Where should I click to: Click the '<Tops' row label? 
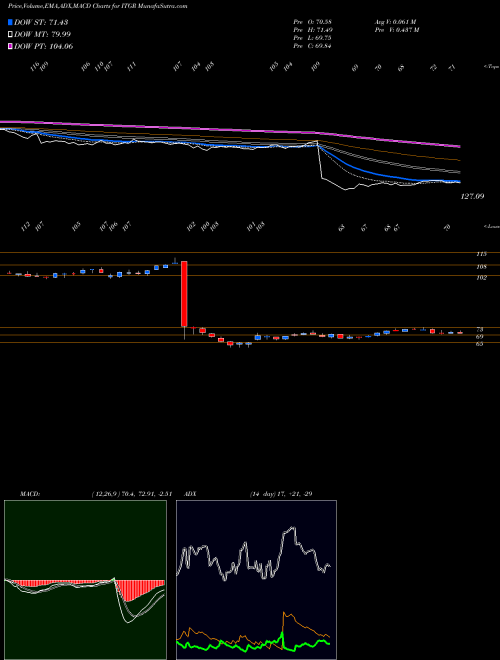click(x=492, y=67)
